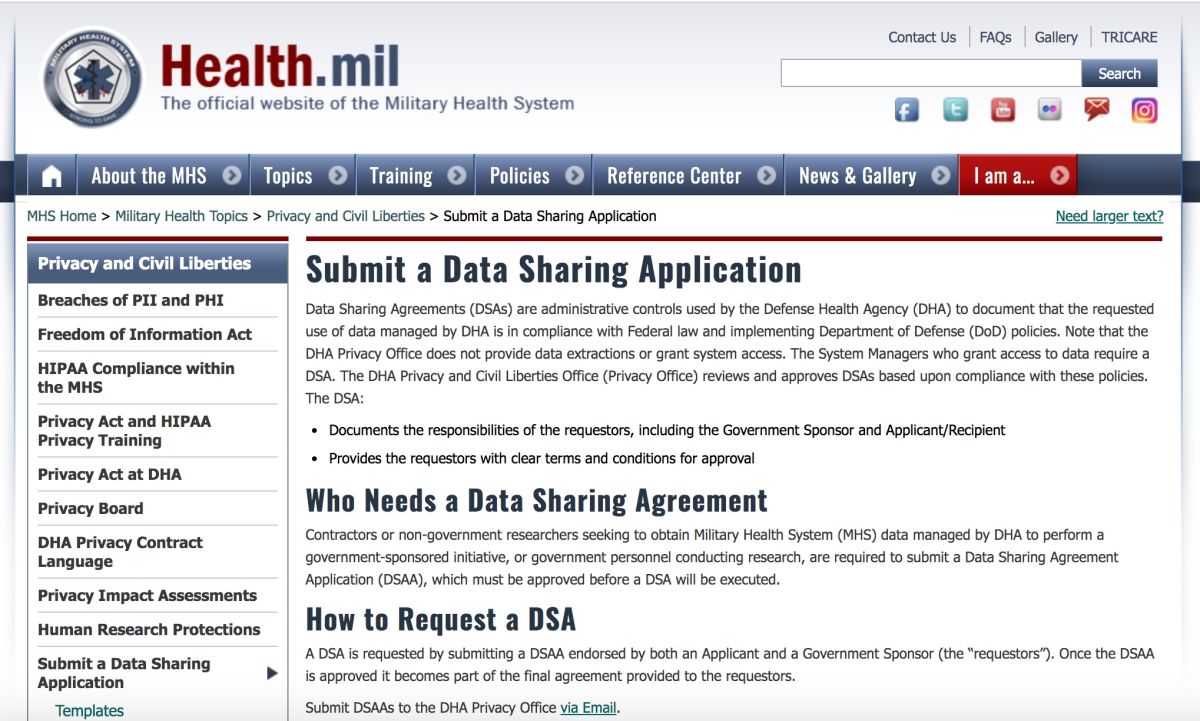The width and height of the screenshot is (1200, 721).
Task: Expand Topics menu arrow
Action: pos(338,176)
